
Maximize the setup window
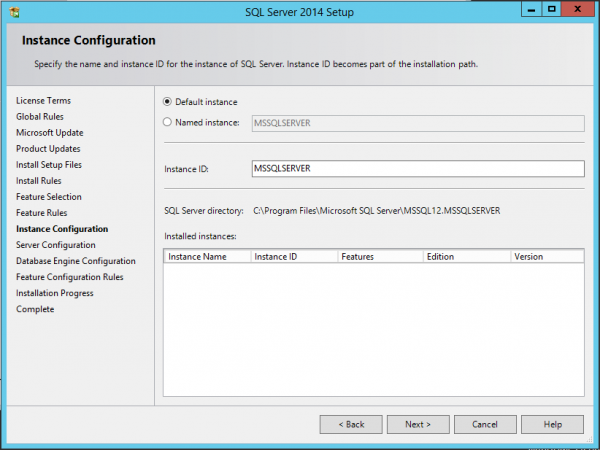551,9
